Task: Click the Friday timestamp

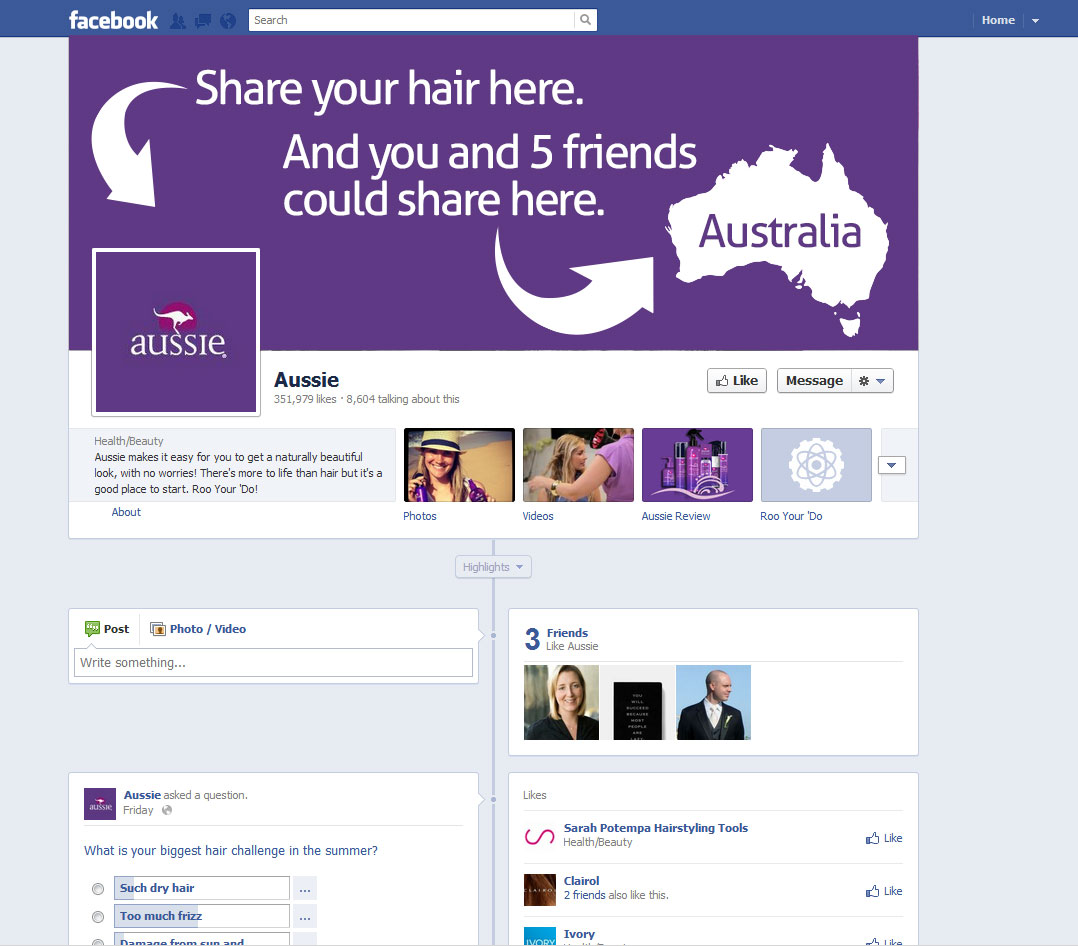Action: coord(138,811)
